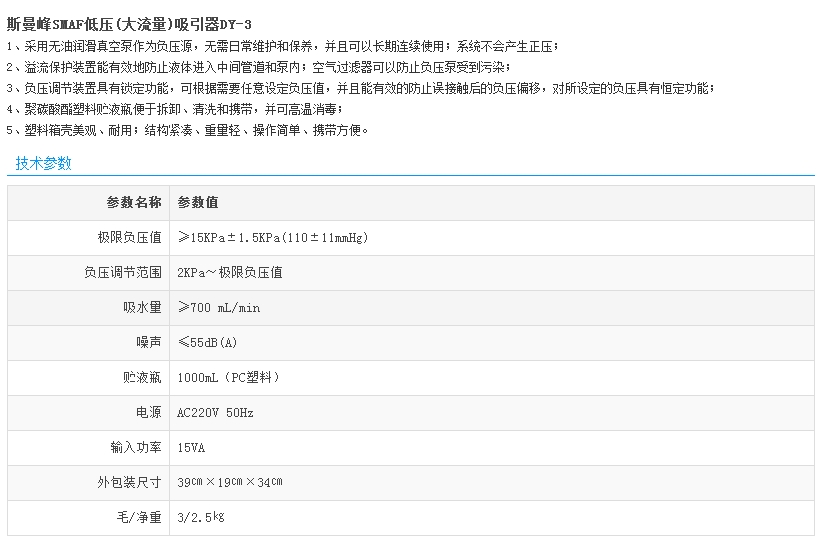Click the ≥15KPa±1.5KPa value cell

point(272,237)
